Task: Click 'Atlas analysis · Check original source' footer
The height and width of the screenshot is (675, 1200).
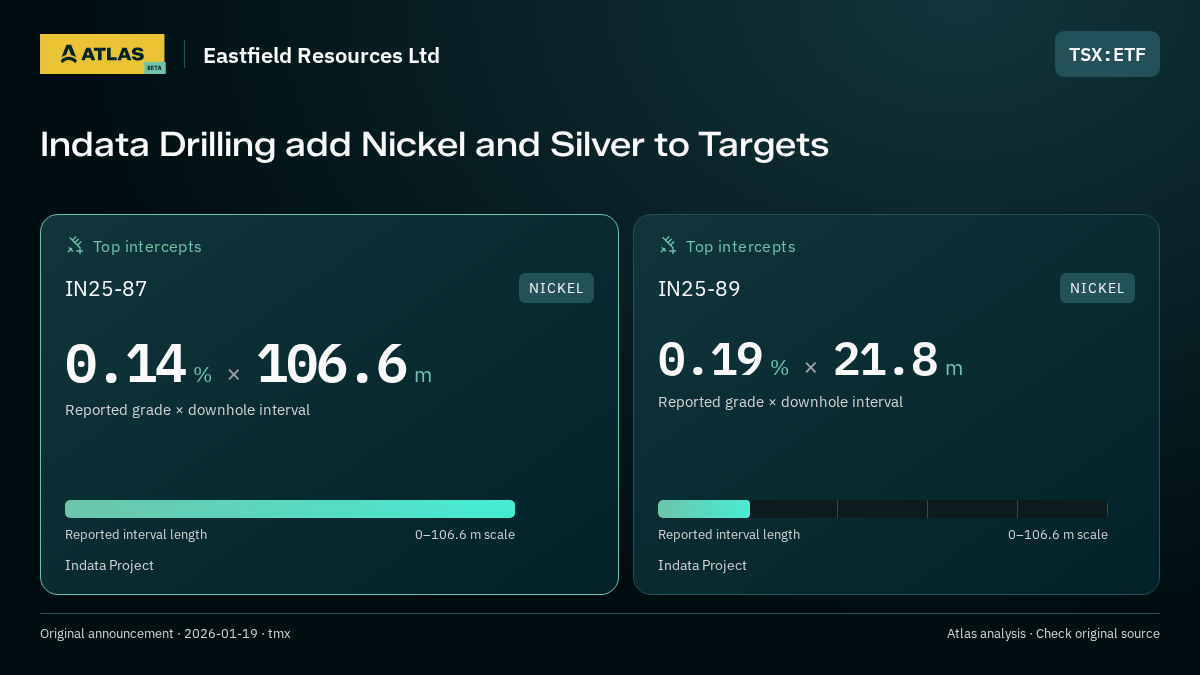Action: point(1053,634)
